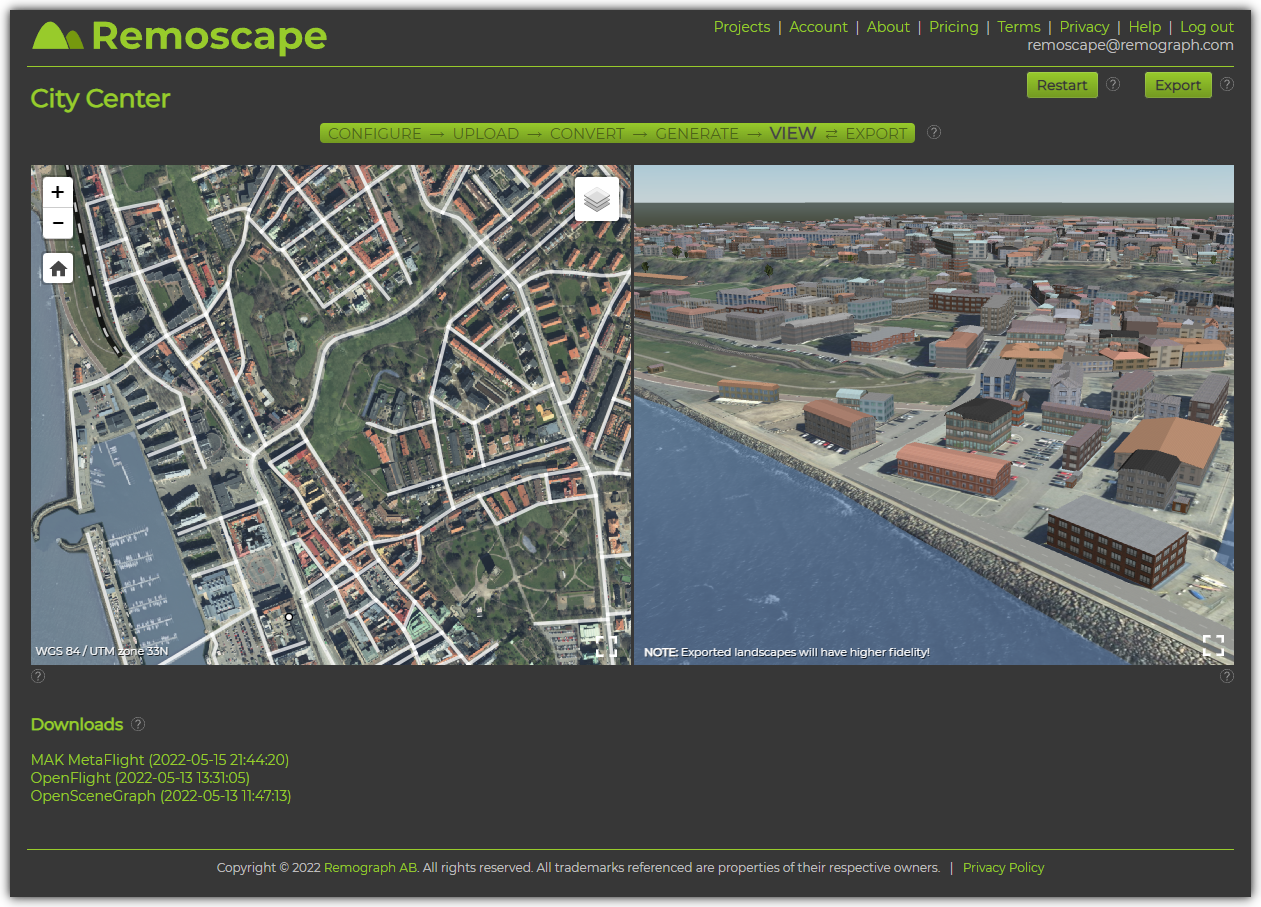This screenshot has height=907, width=1261.
Task: Go to the EXPORT workflow step
Action: coord(877,133)
